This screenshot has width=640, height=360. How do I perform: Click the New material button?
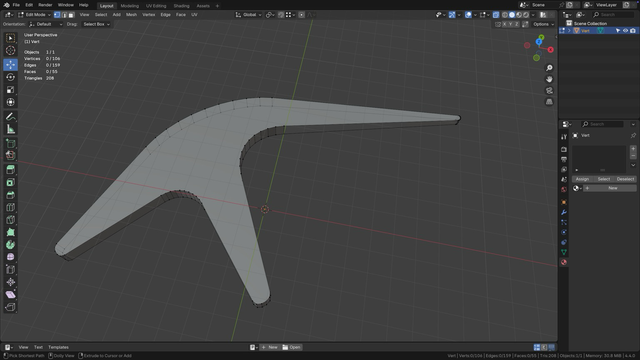click(x=609, y=188)
